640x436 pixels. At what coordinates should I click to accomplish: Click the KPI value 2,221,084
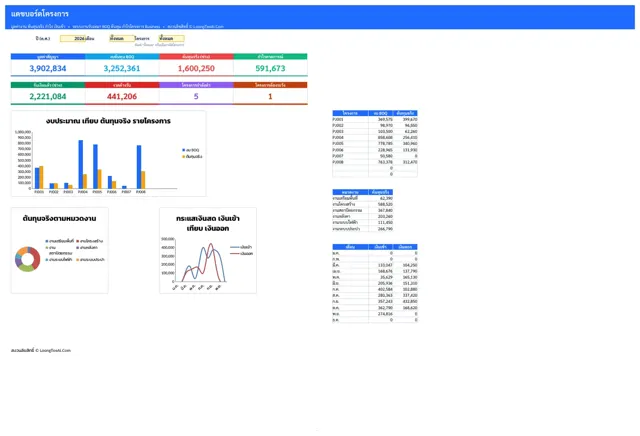48,96
